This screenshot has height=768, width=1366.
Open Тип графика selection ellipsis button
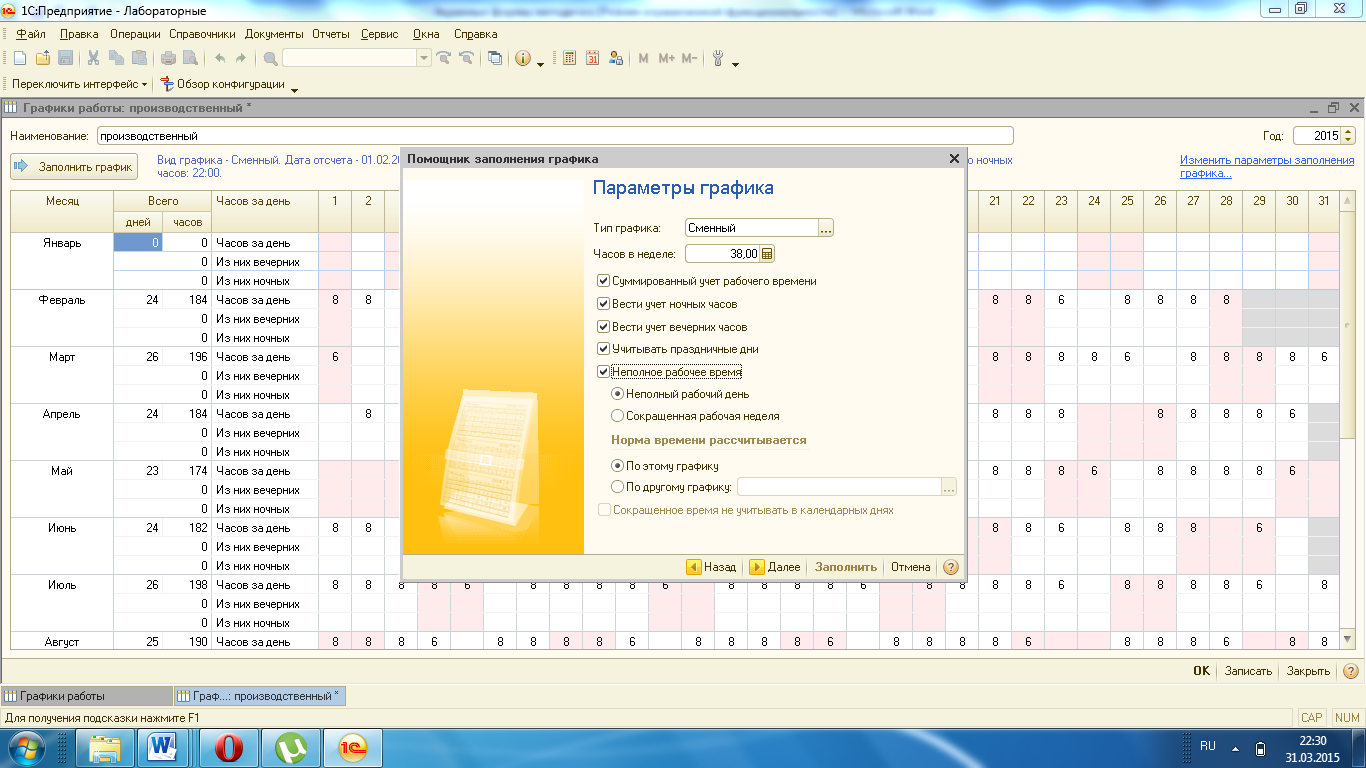pos(826,228)
